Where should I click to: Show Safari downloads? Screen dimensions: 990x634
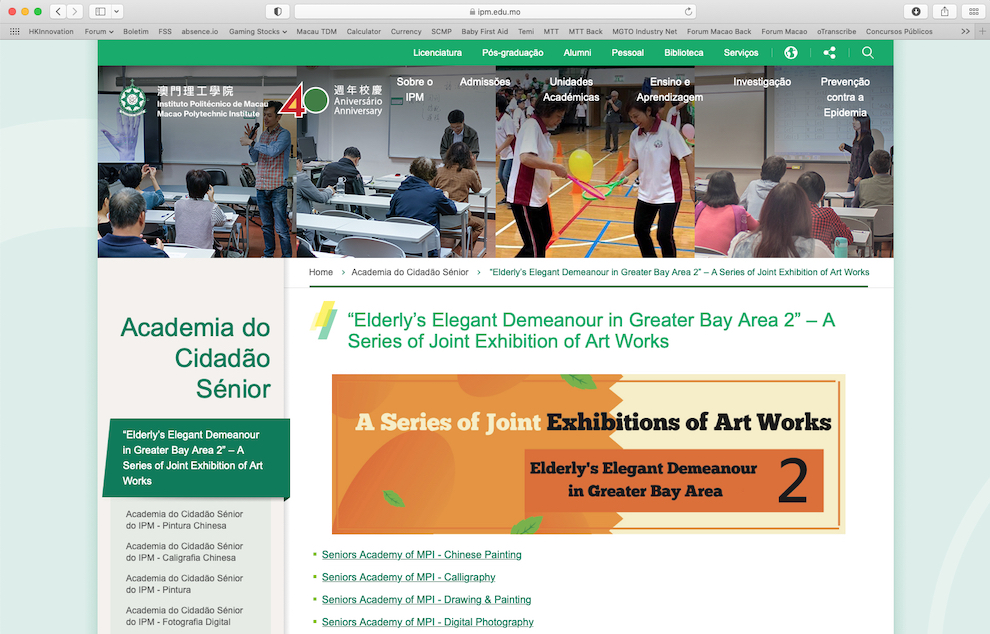916,11
